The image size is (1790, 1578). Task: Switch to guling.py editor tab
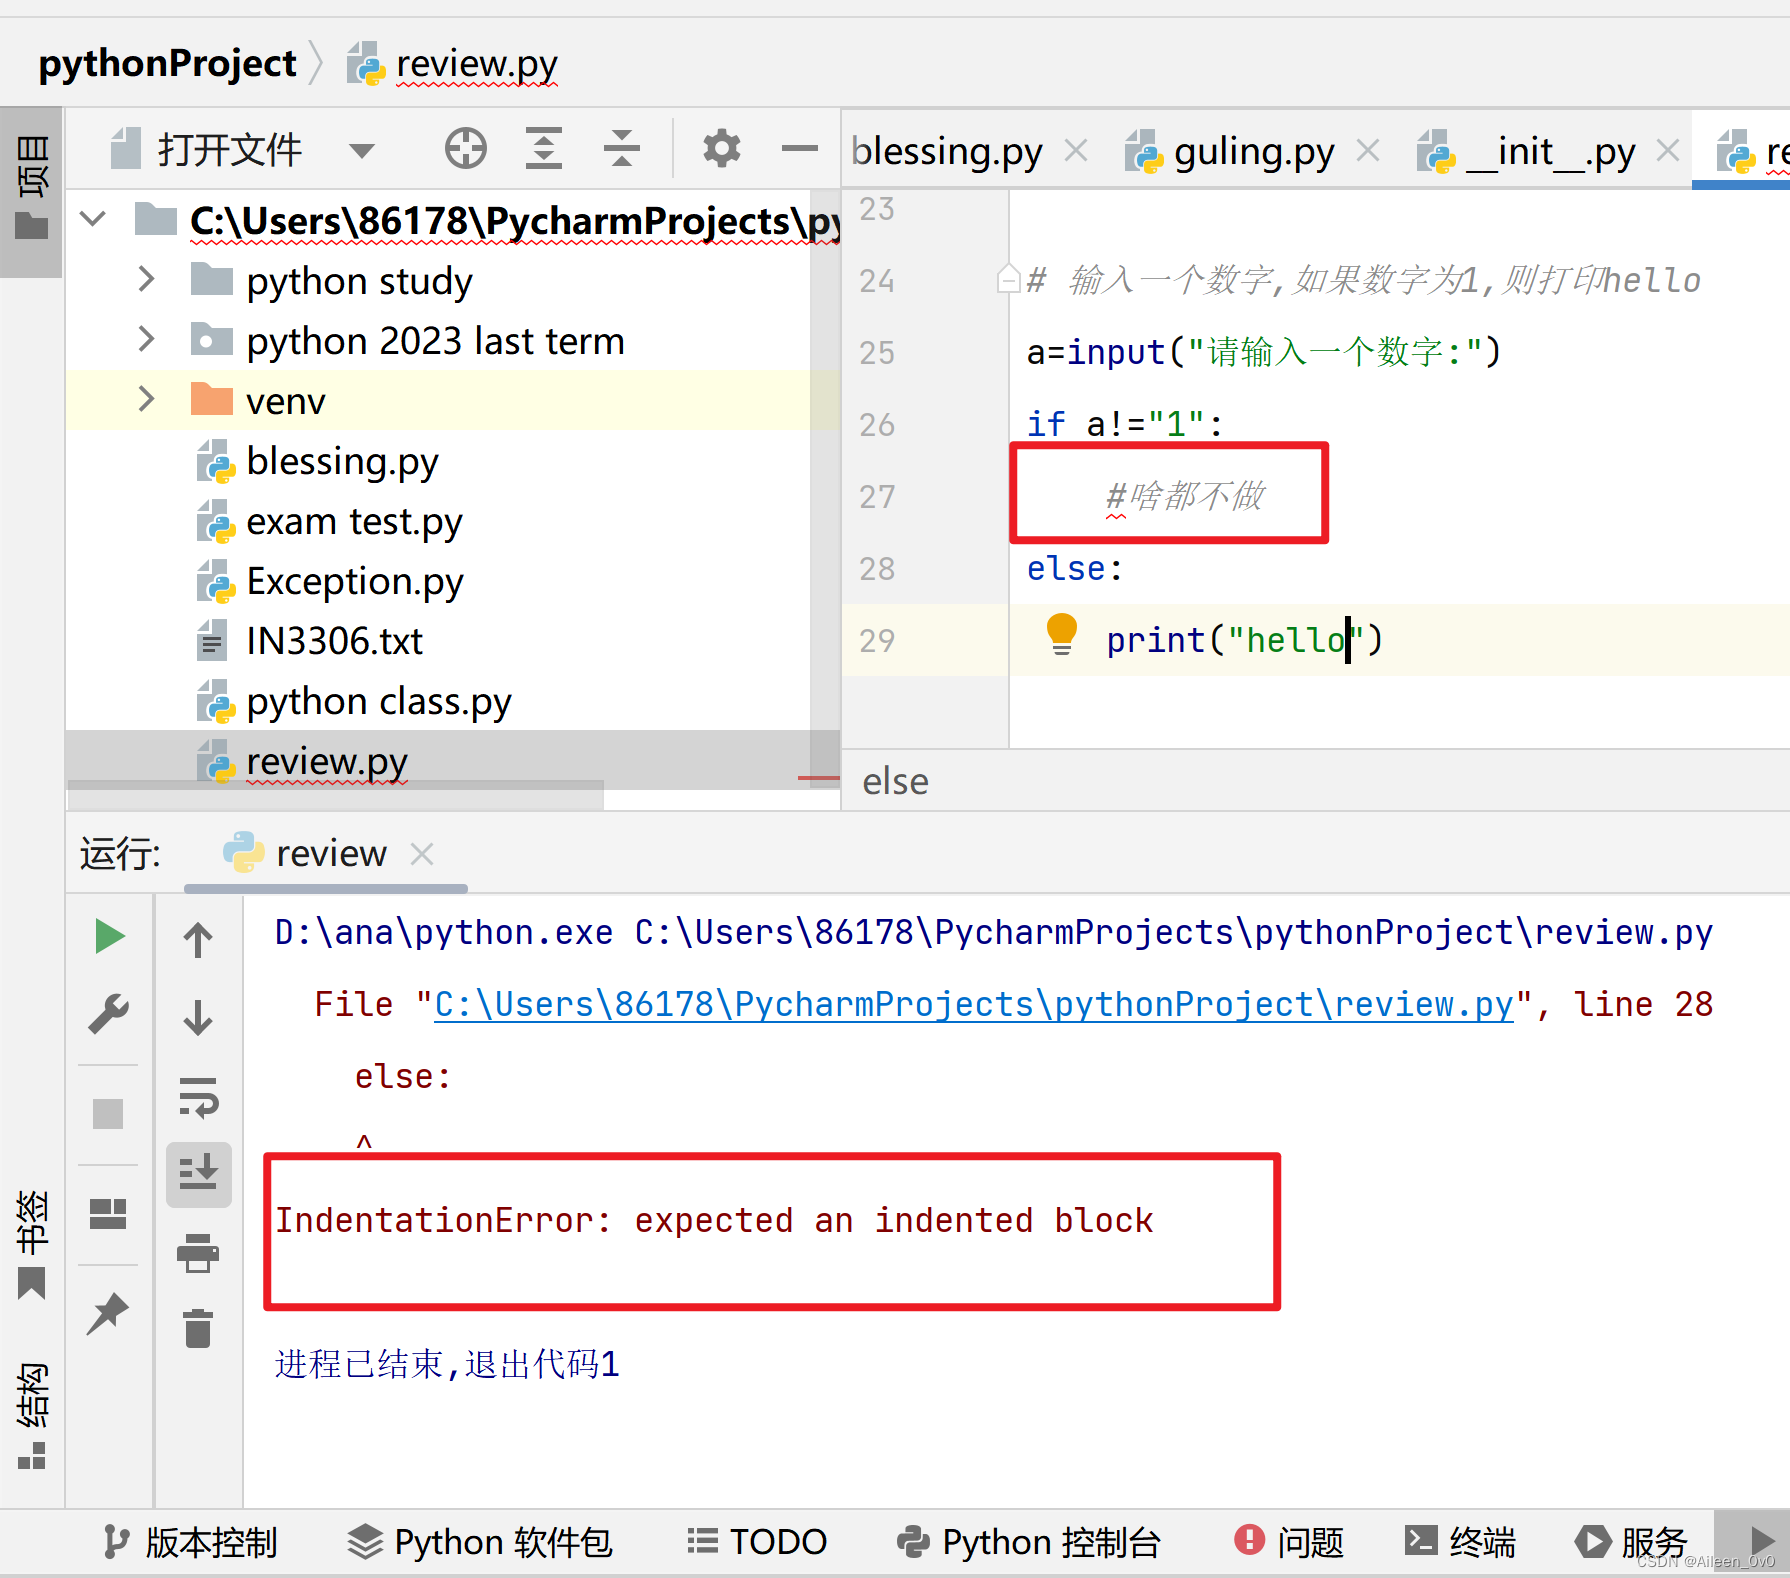[x=1231, y=151]
